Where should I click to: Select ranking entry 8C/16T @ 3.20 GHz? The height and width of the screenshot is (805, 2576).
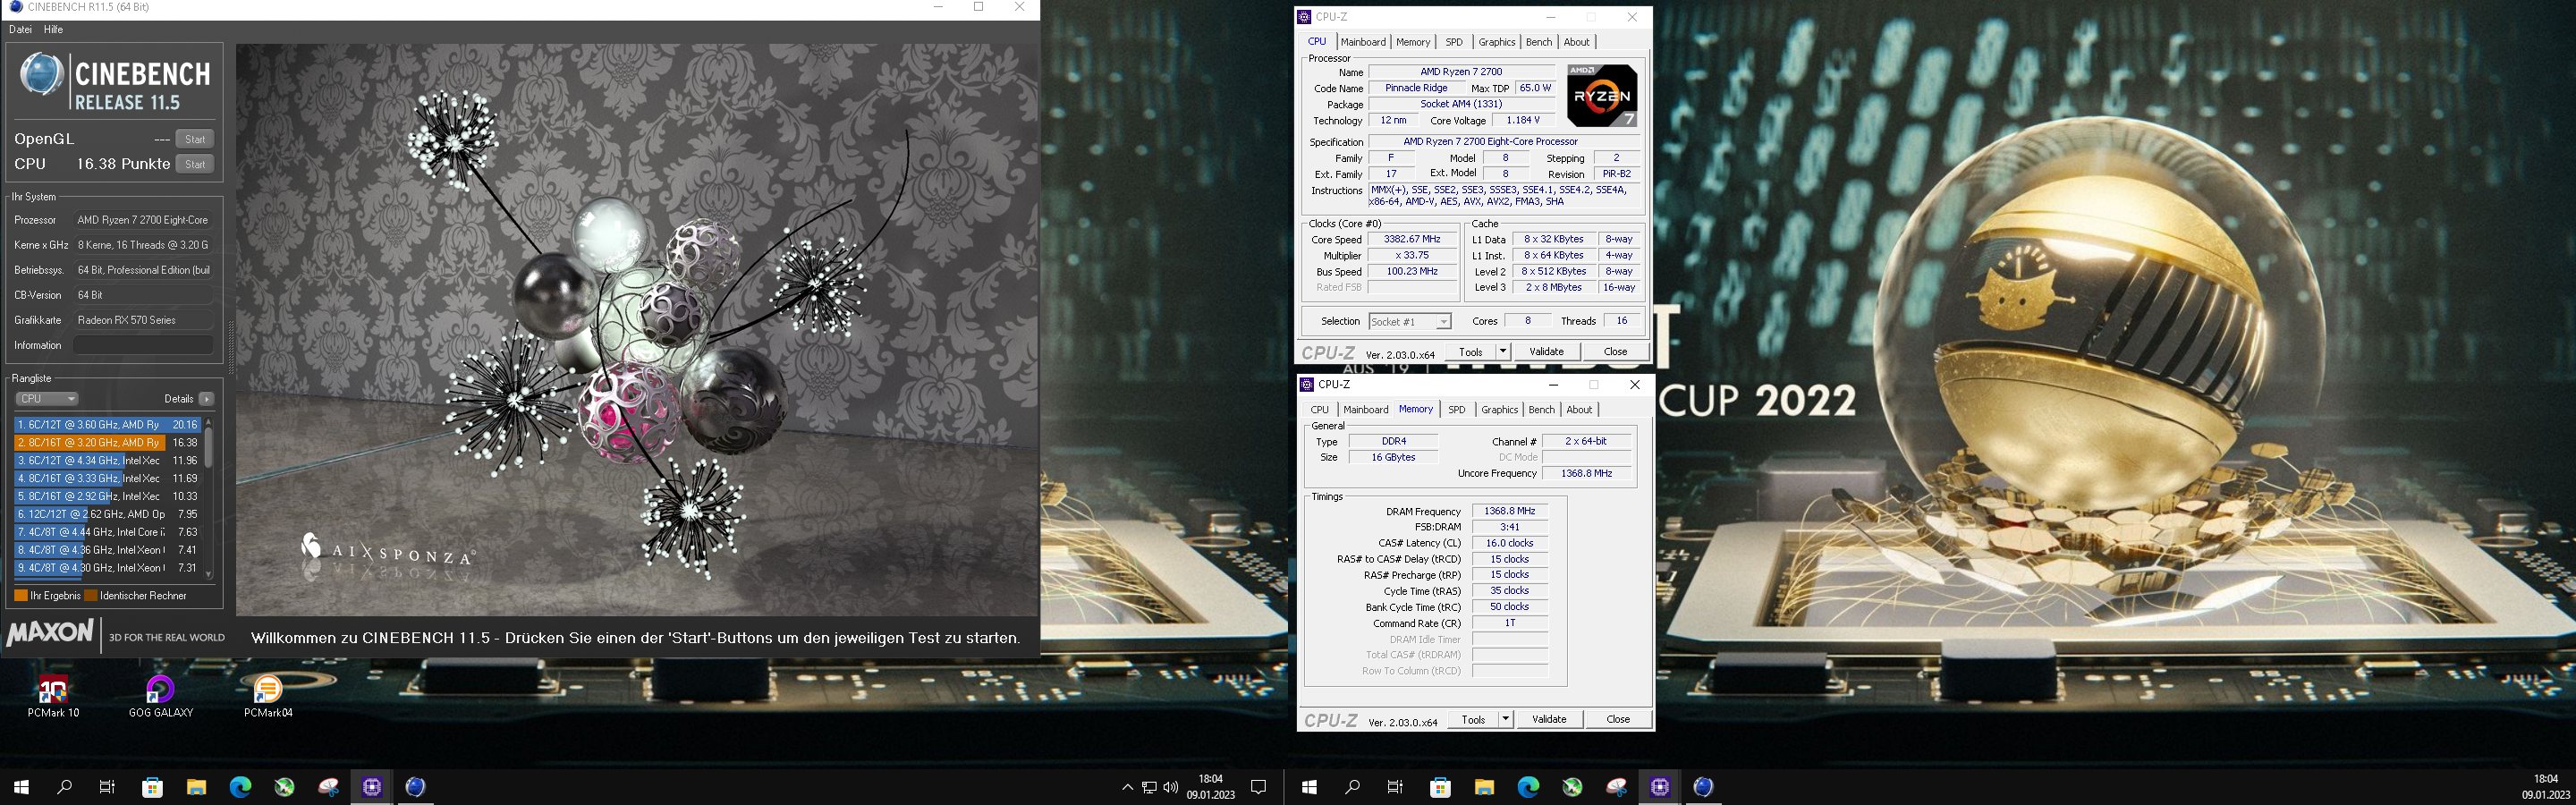[x=107, y=442]
